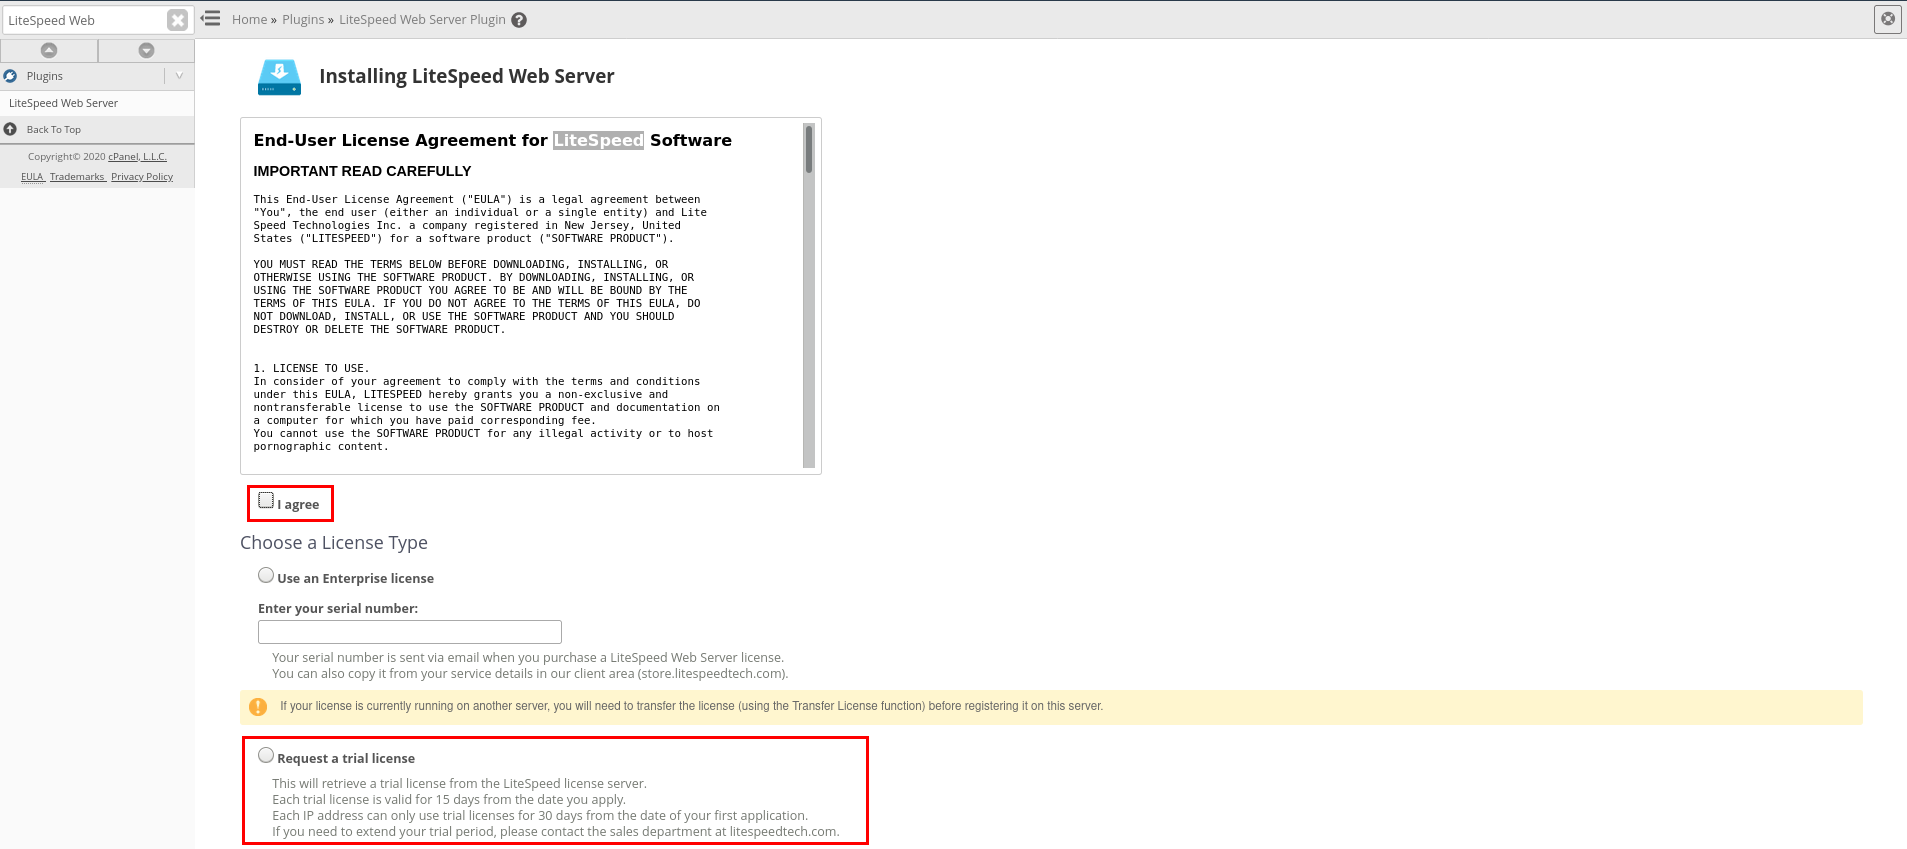Click the Choose a License Type heading

pyautogui.click(x=334, y=543)
